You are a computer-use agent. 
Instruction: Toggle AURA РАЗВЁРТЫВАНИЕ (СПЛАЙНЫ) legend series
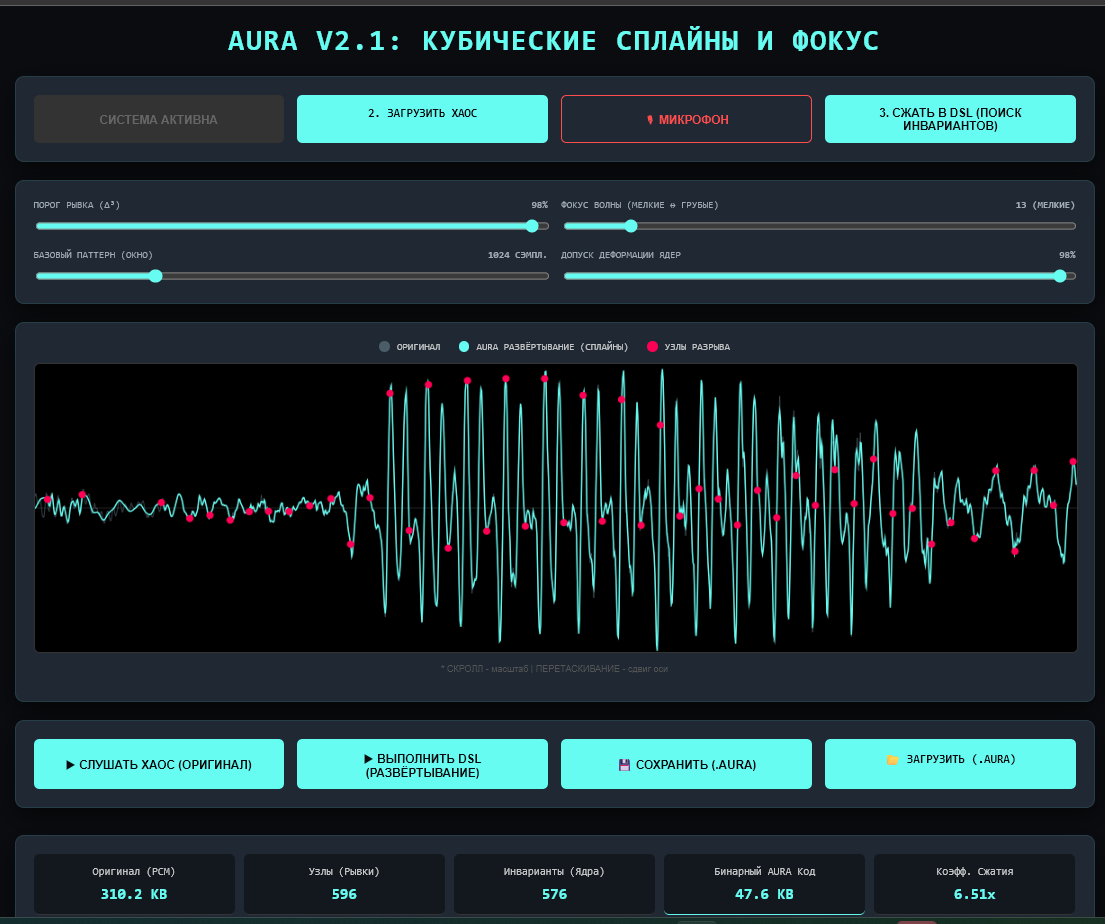(x=464, y=347)
